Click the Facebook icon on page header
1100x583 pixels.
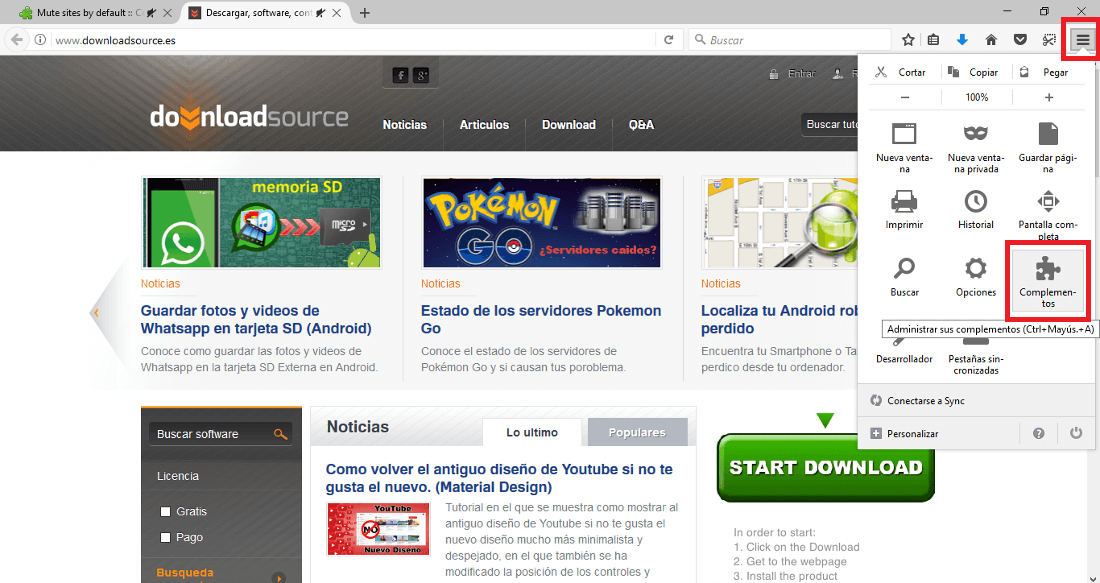(x=400, y=75)
